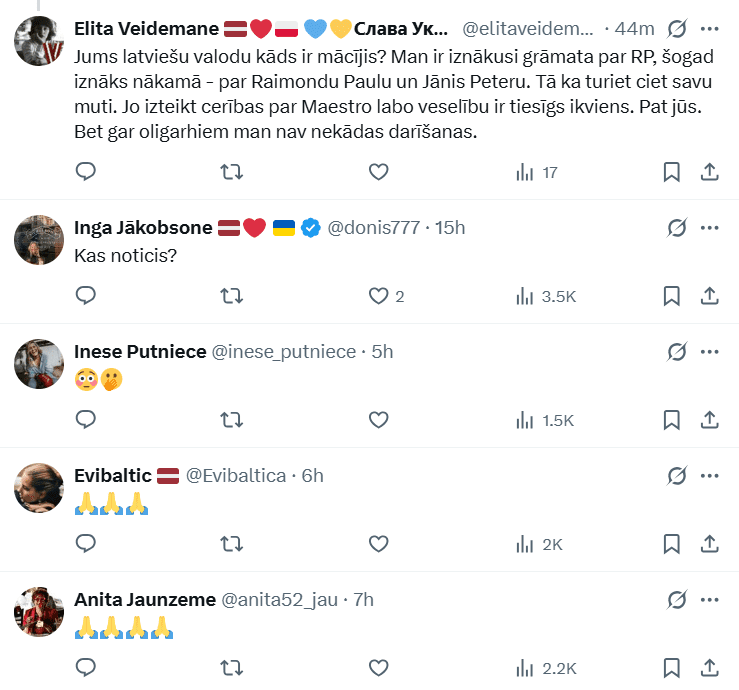This screenshot has width=739, height=690.
Task: Reply to Elita Veidemane's tweet
Action: (86, 172)
